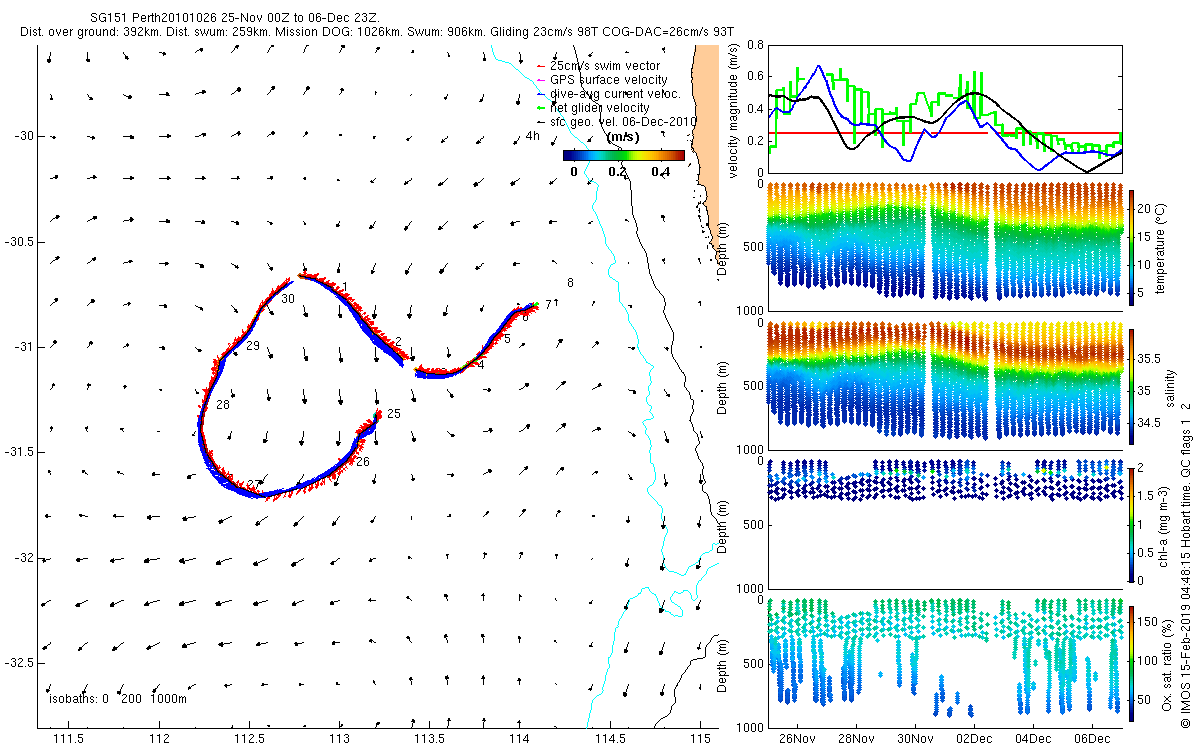Click the 'chl-a (mg m-3)' colorbar label
Screen dimensions: 1200x750
(1165, 524)
